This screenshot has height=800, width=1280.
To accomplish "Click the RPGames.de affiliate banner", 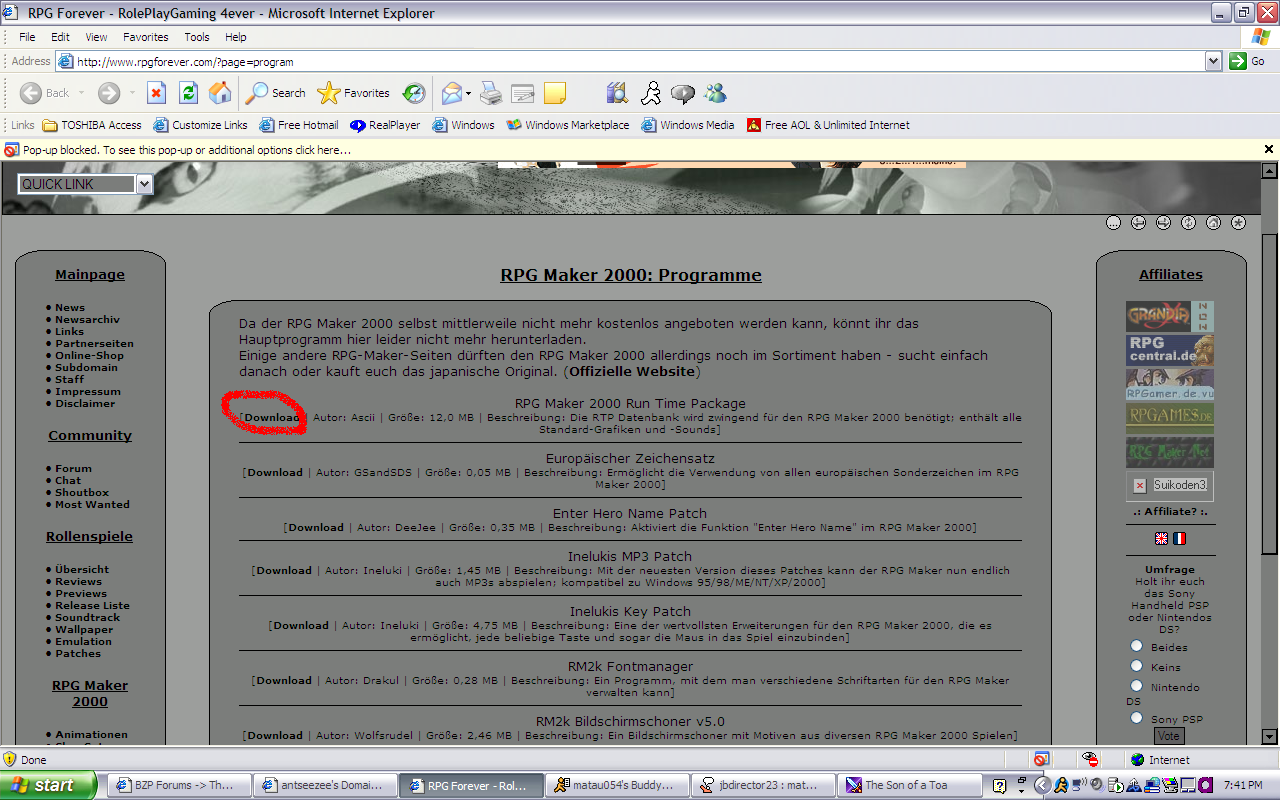I will 1170,418.
